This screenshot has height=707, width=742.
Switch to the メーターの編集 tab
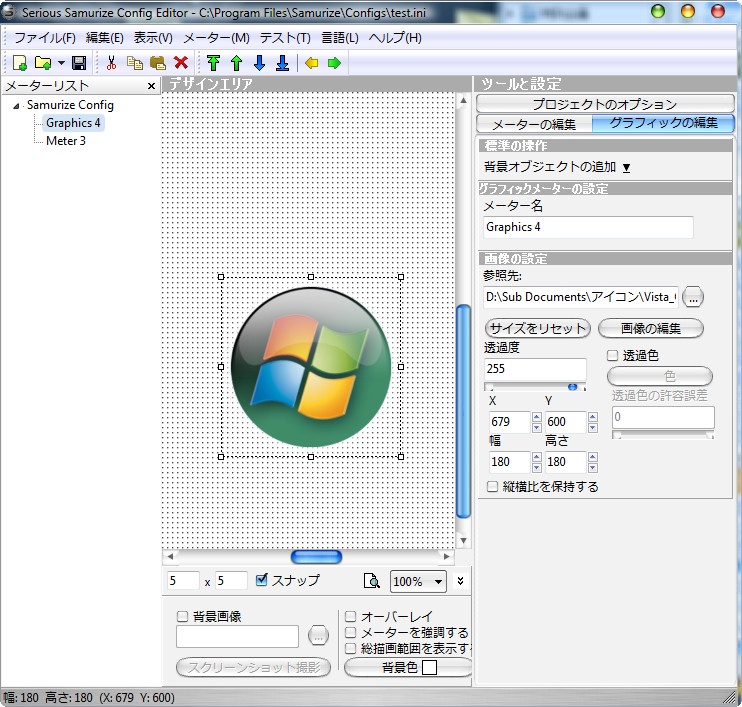point(534,124)
